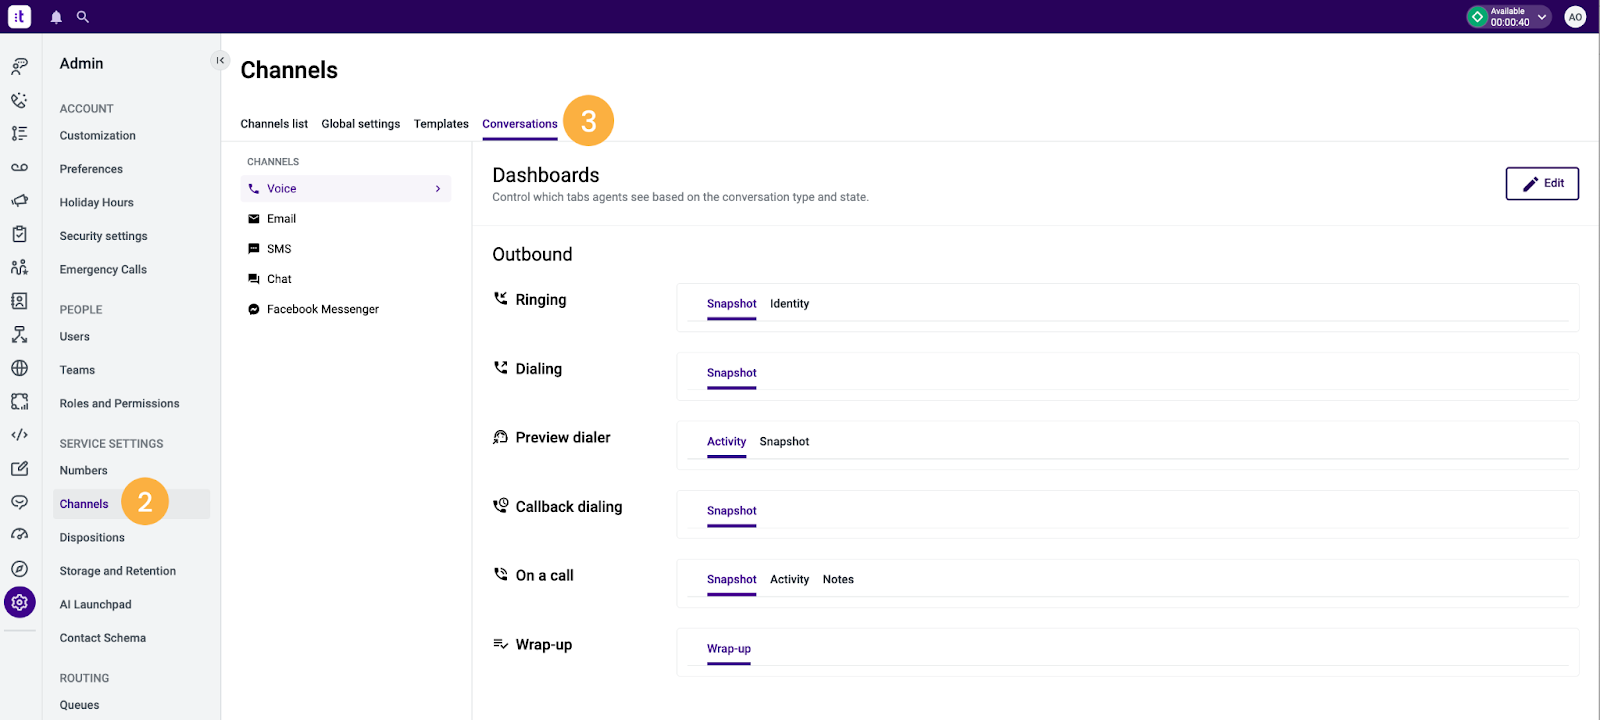This screenshot has width=1600, height=720.
Task: Open the agent headset icon in left rail
Action: (x=19, y=66)
